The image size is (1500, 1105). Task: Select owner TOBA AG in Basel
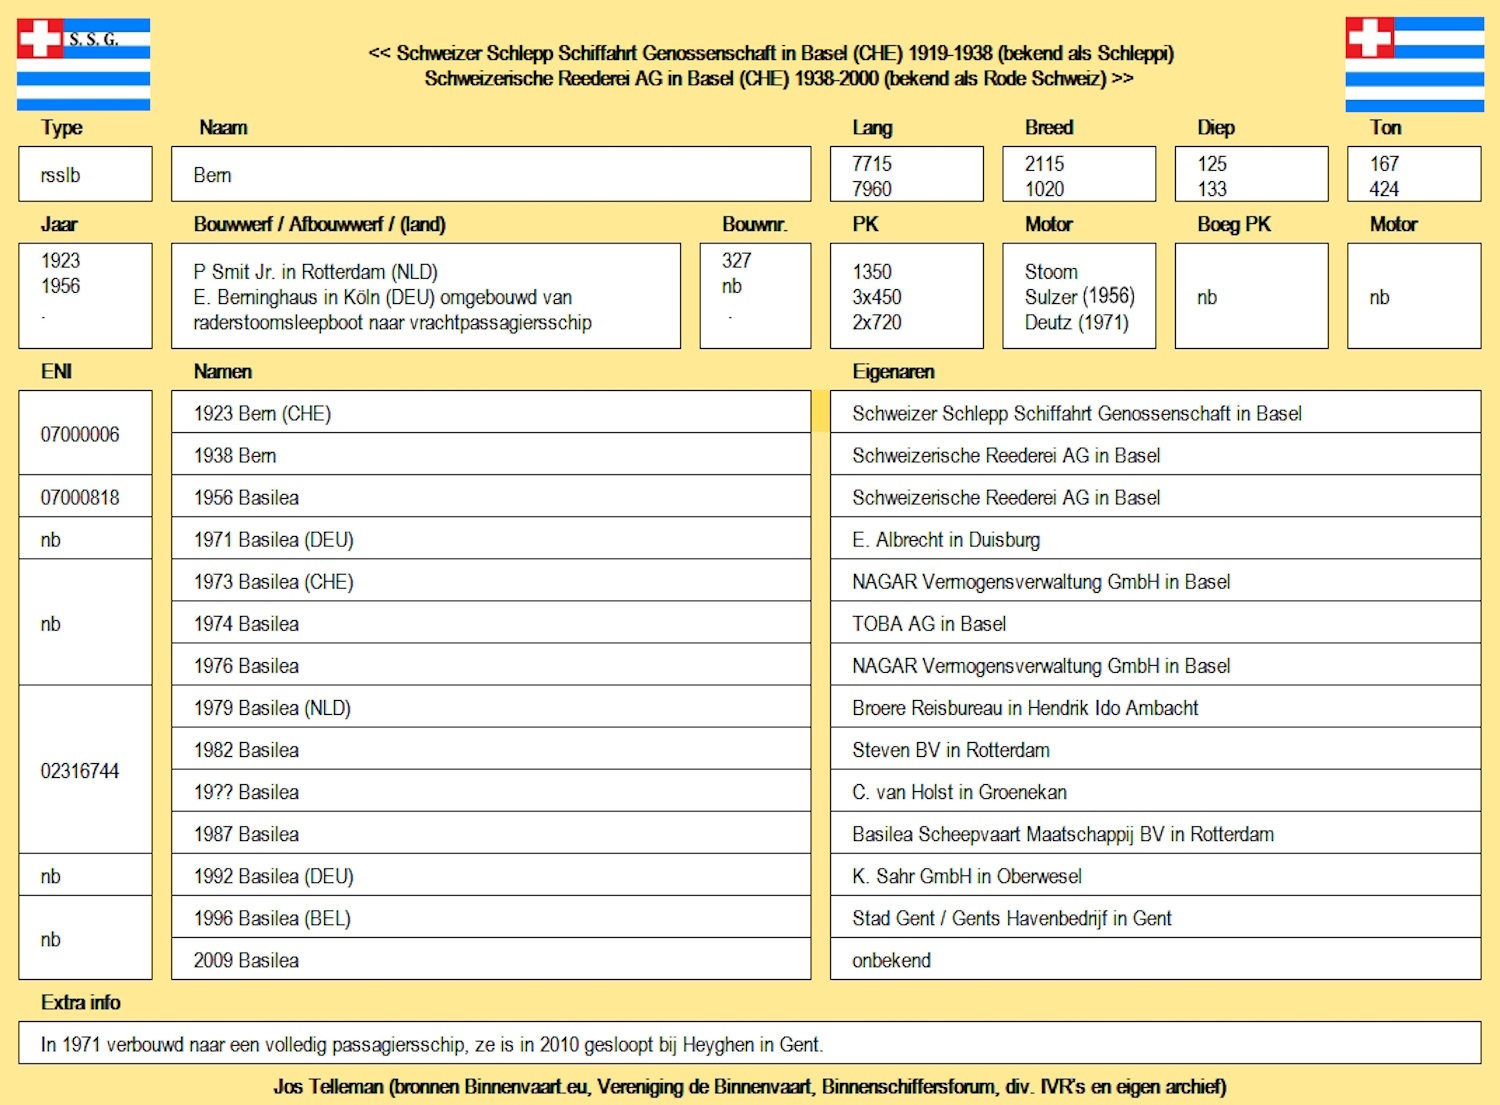1154,623
